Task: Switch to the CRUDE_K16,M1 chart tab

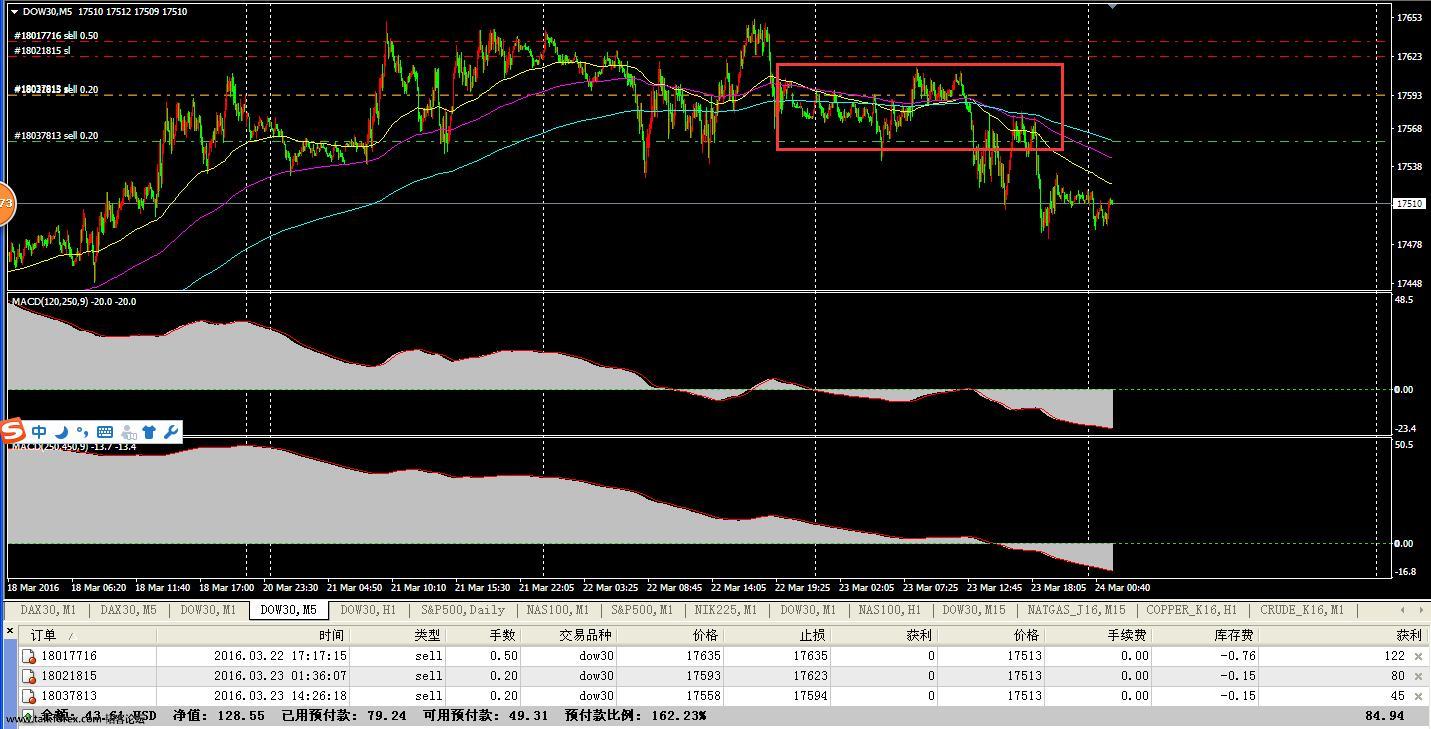Action: 1302,610
